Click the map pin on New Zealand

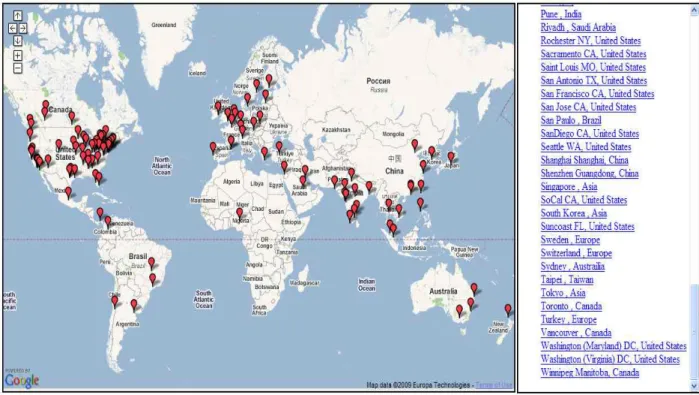click(508, 309)
